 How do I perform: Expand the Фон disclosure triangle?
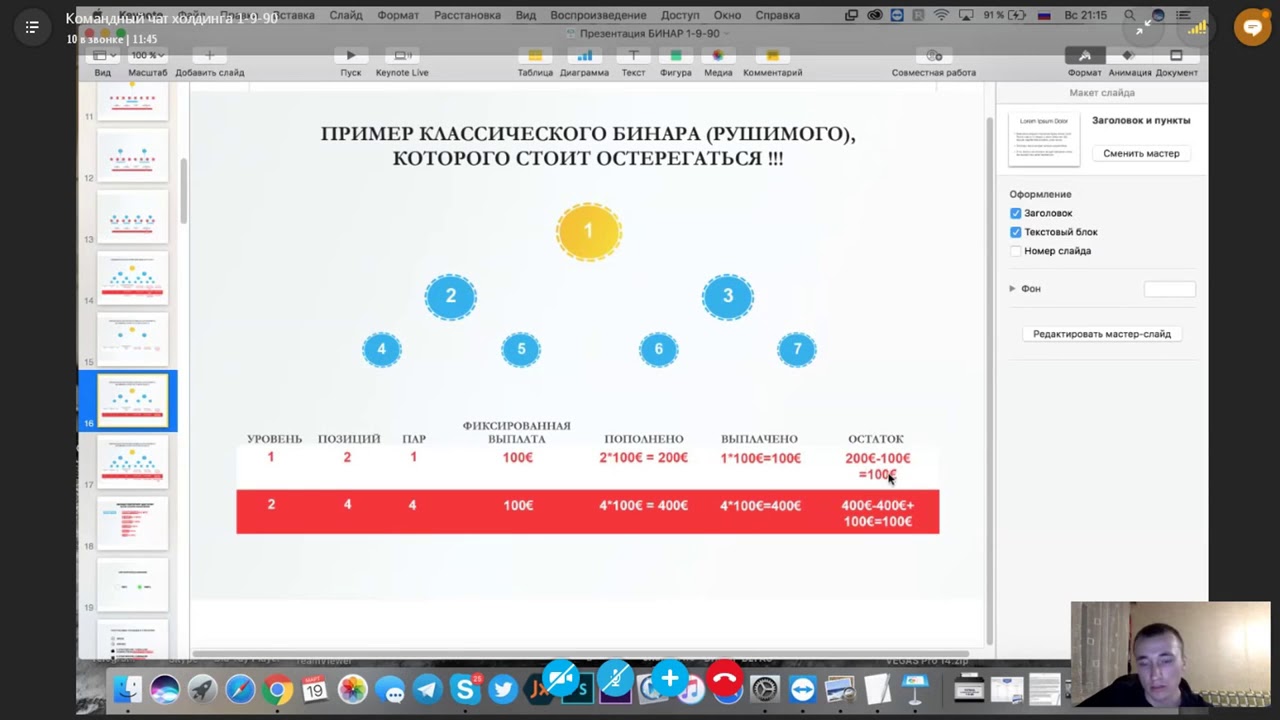[x=1012, y=288]
